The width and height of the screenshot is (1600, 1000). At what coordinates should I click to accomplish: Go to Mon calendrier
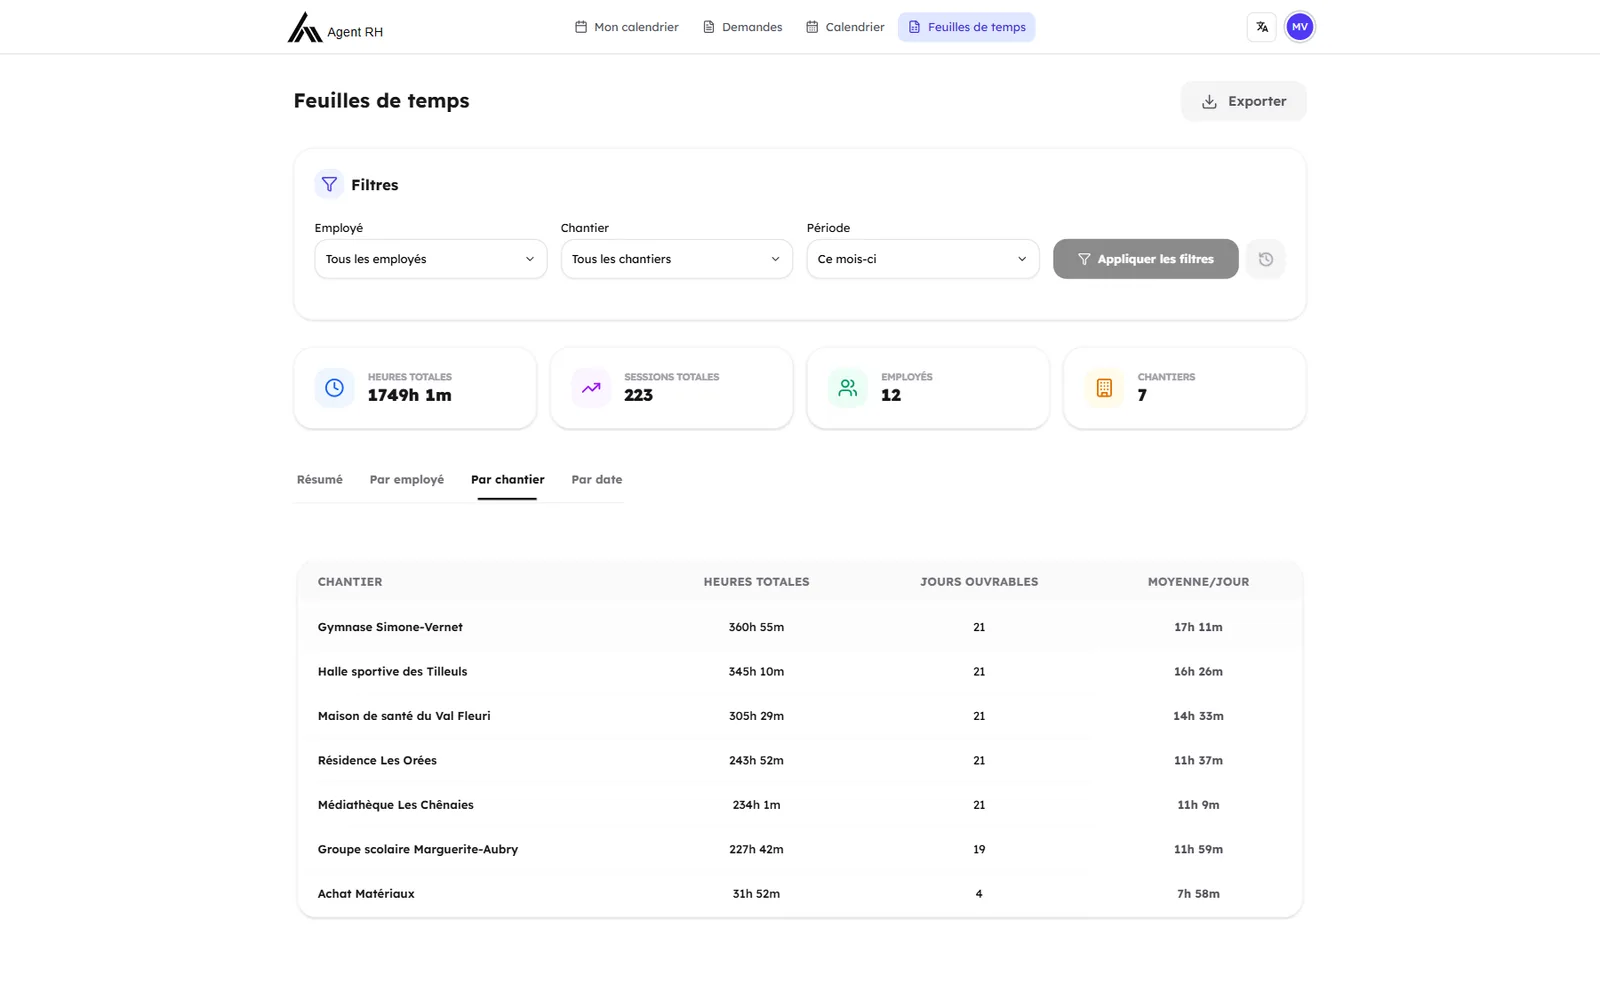[x=627, y=27]
